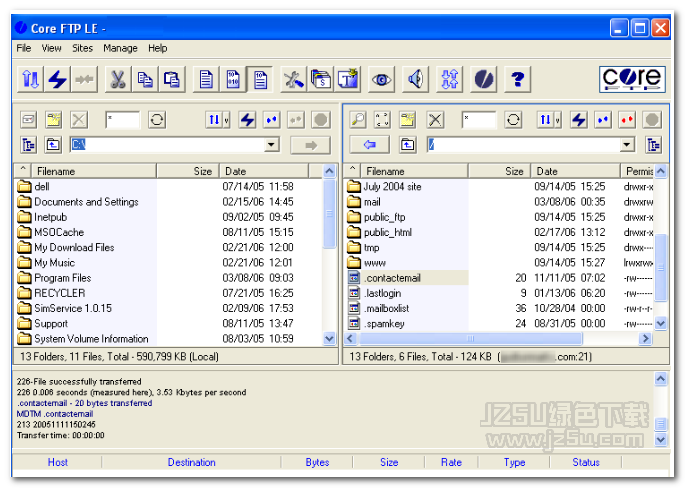Viewport: 685px width, 488px height.
Task: Click the core logo banner
Action: (x=632, y=79)
